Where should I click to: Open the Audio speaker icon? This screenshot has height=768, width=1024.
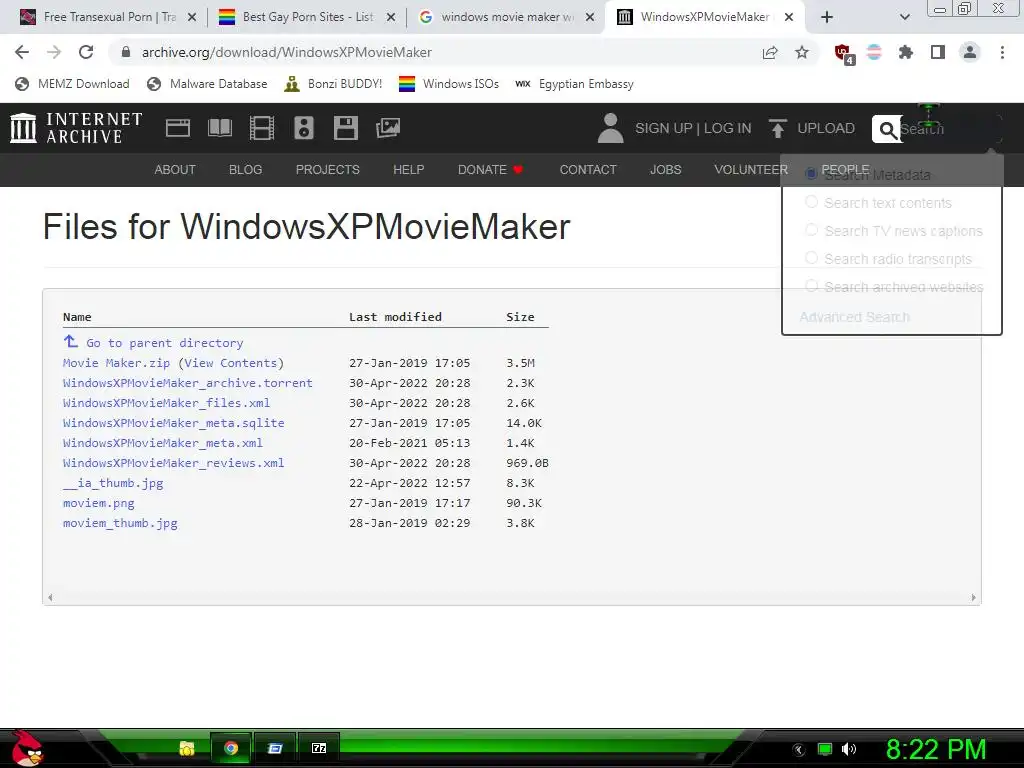(x=304, y=128)
